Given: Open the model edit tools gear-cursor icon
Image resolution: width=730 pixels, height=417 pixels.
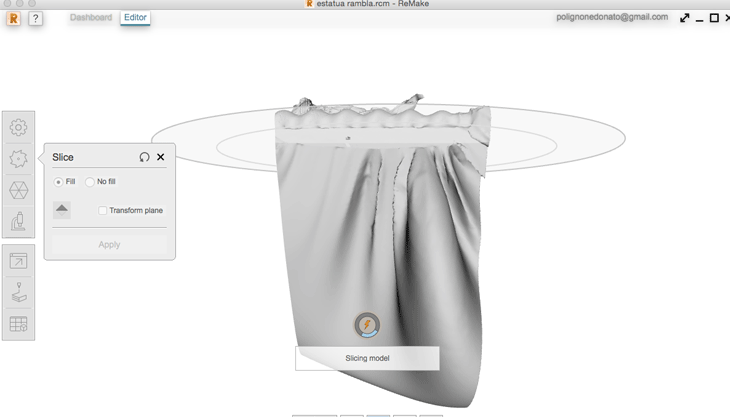Looking at the screenshot, I should click(x=19, y=159).
